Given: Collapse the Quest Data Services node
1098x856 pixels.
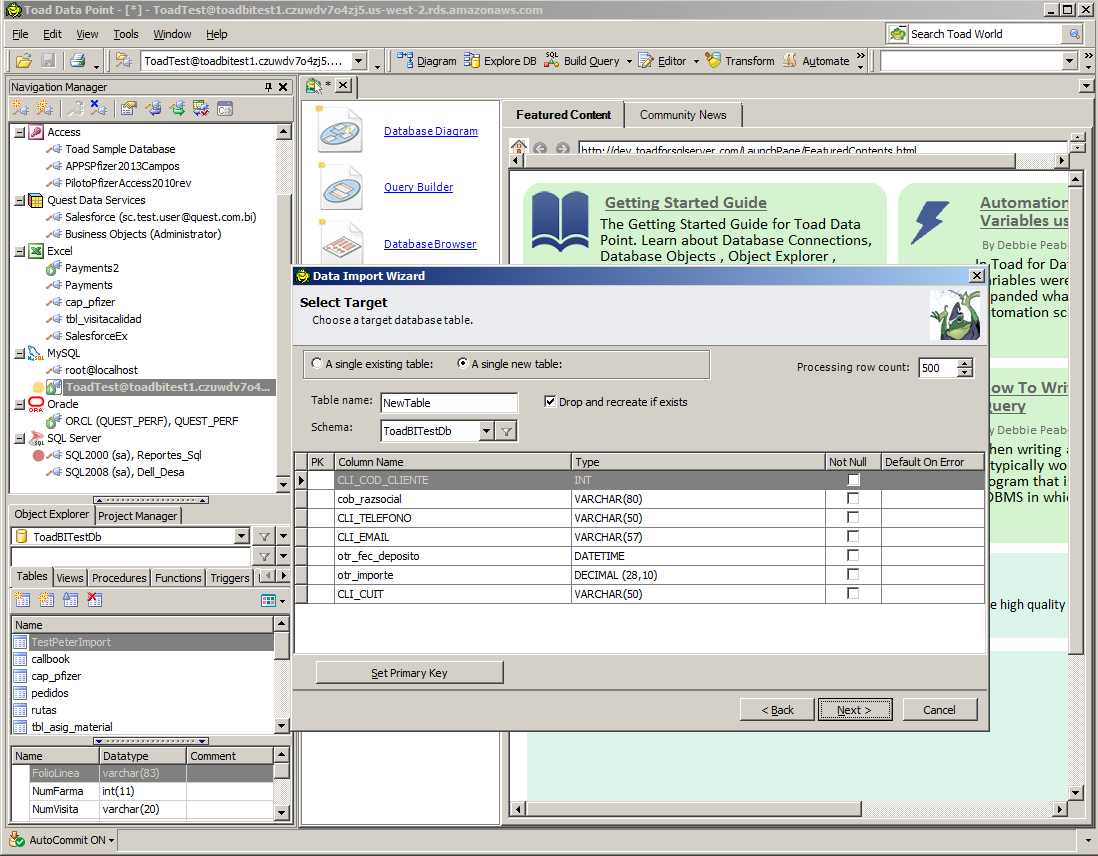Looking at the screenshot, I should (20, 200).
